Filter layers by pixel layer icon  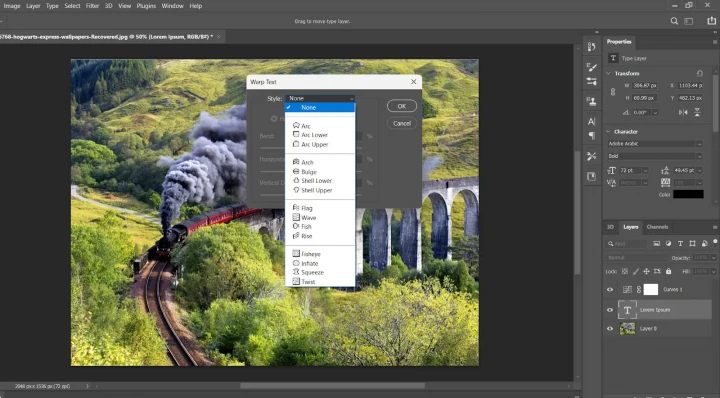coord(657,244)
